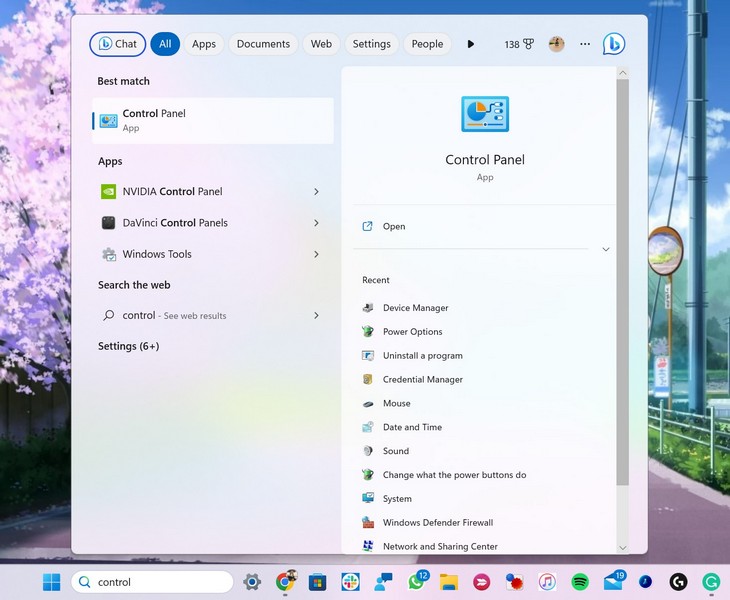This screenshot has height=600, width=730.
Task: Open Google Chrome in taskbar
Action: point(286,582)
